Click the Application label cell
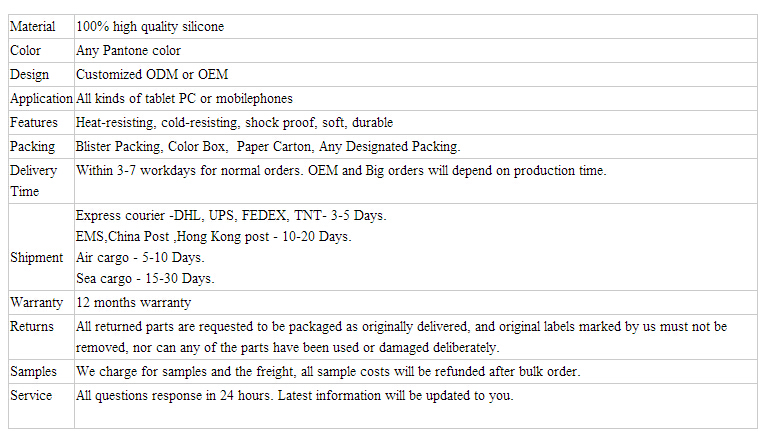764x440 pixels. click(41, 98)
